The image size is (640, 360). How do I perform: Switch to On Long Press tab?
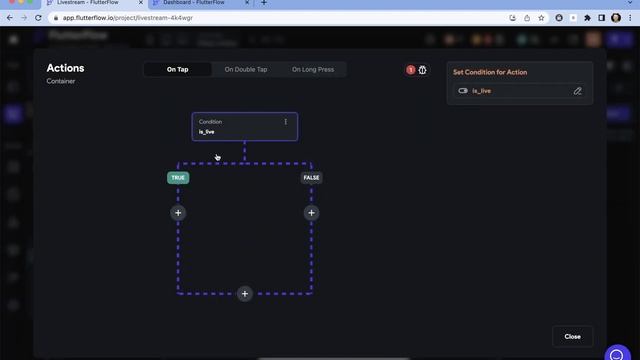click(313, 69)
